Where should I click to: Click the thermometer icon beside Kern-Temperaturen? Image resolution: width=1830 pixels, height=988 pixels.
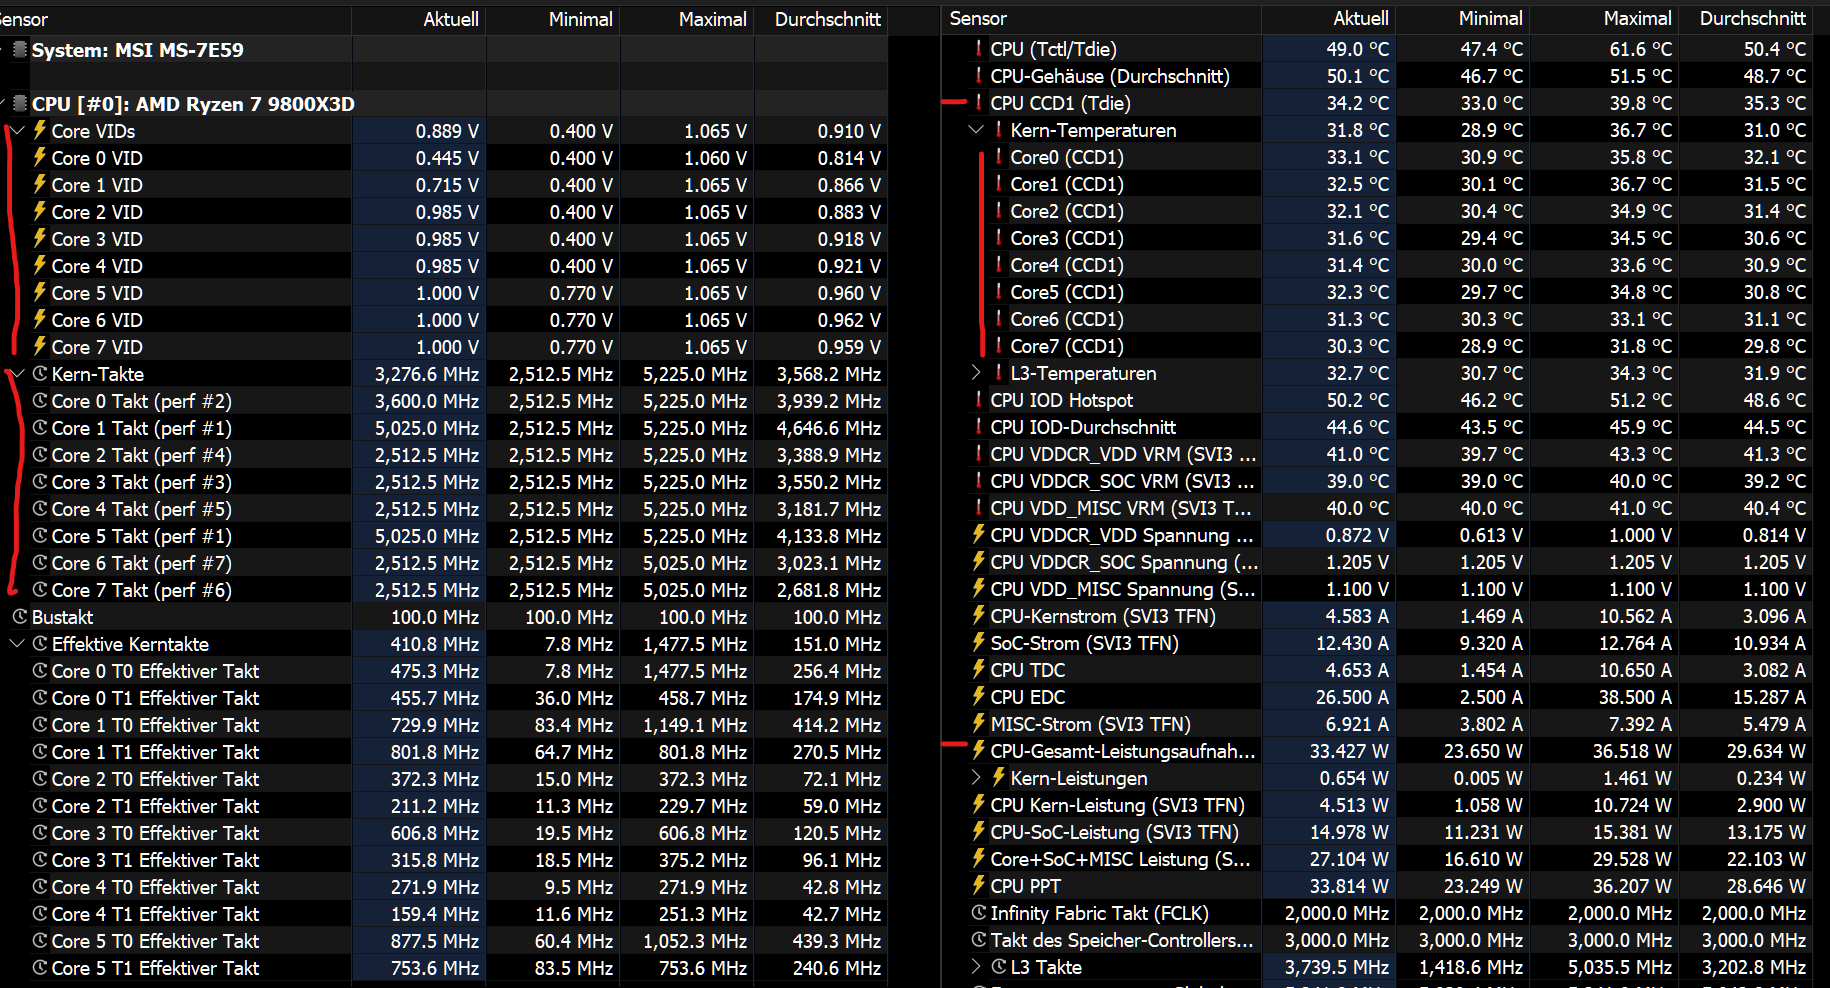pos(998,130)
